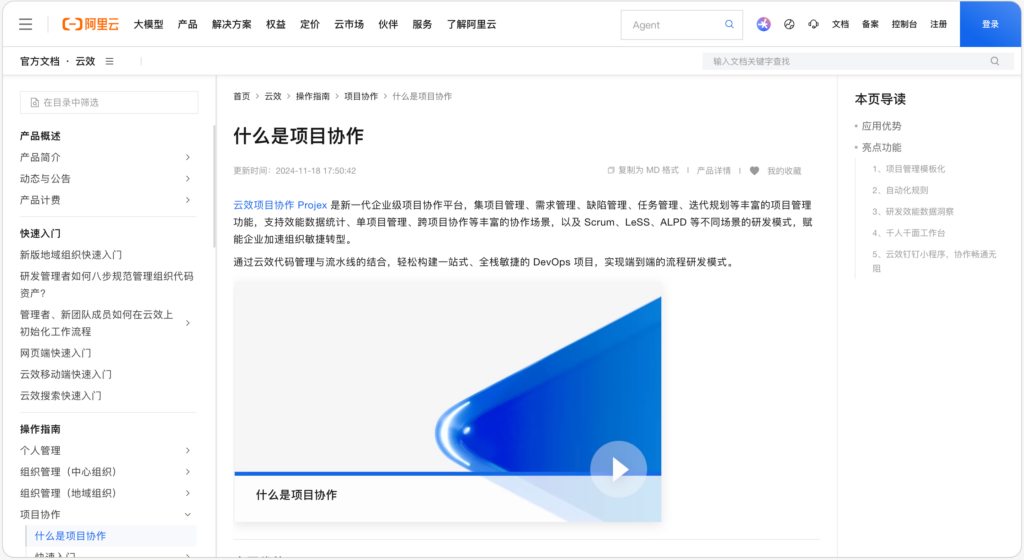1024x560 pixels.
Task: Click the headset customer service icon
Action: click(x=813, y=24)
